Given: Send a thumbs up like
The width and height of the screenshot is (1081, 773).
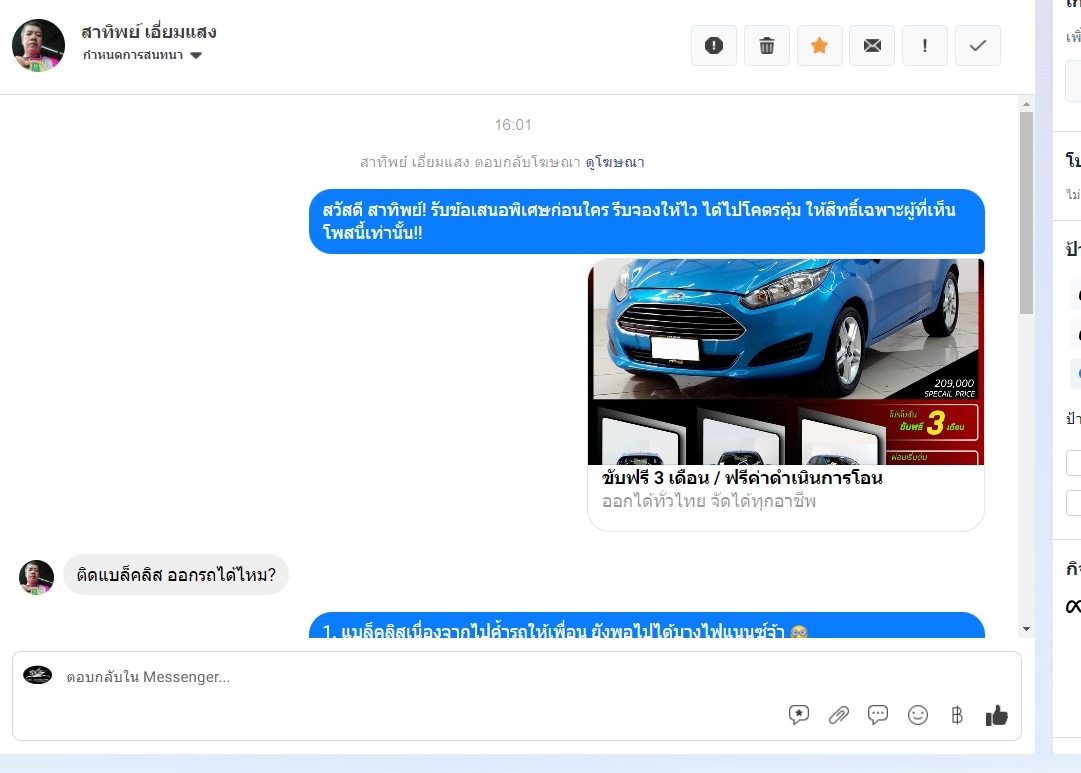Looking at the screenshot, I should 997,716.
